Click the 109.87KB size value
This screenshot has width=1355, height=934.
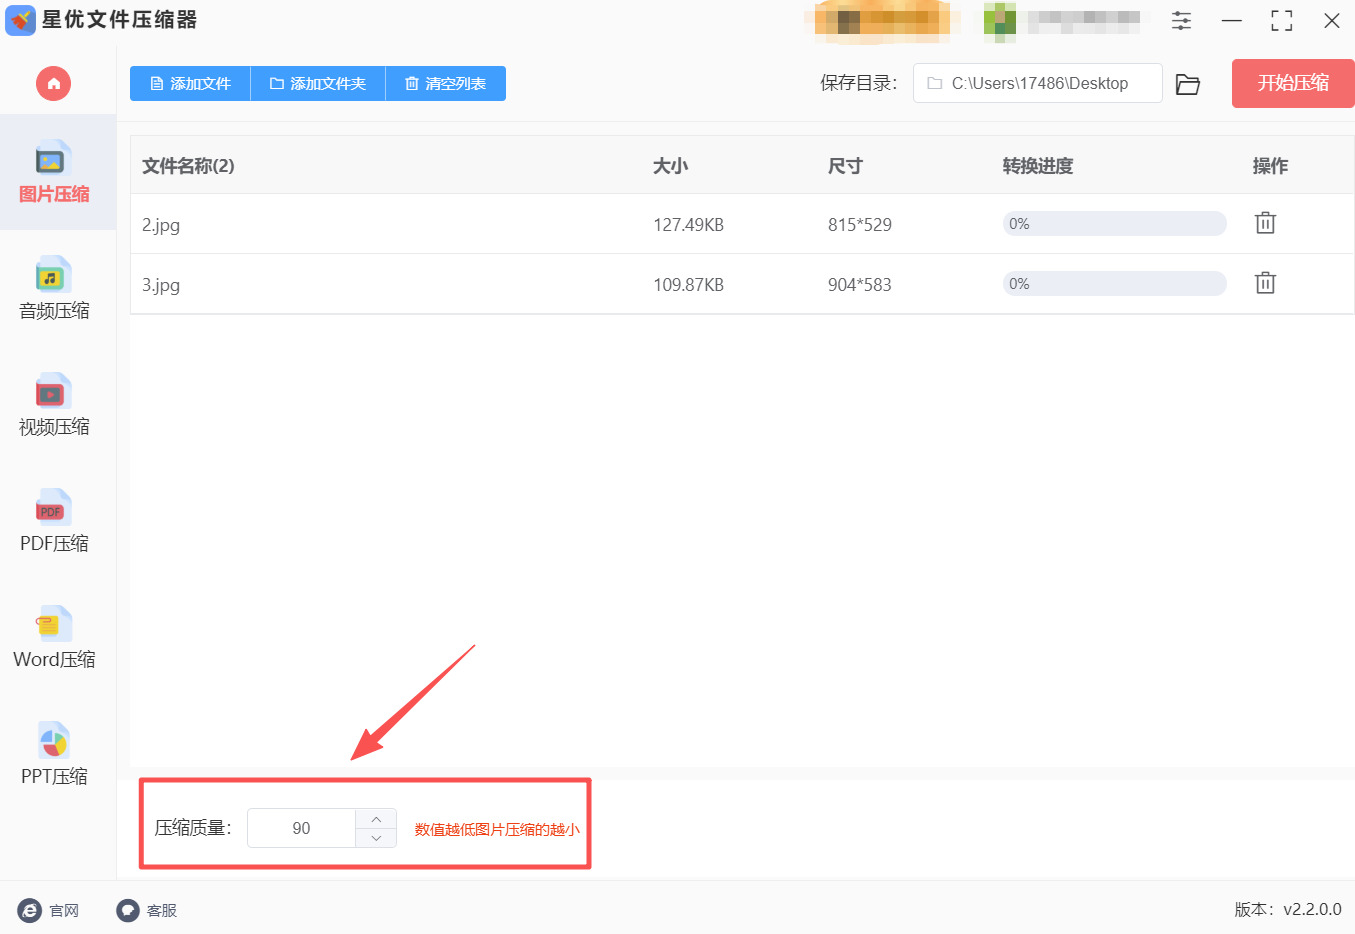[x=688, y=285]
